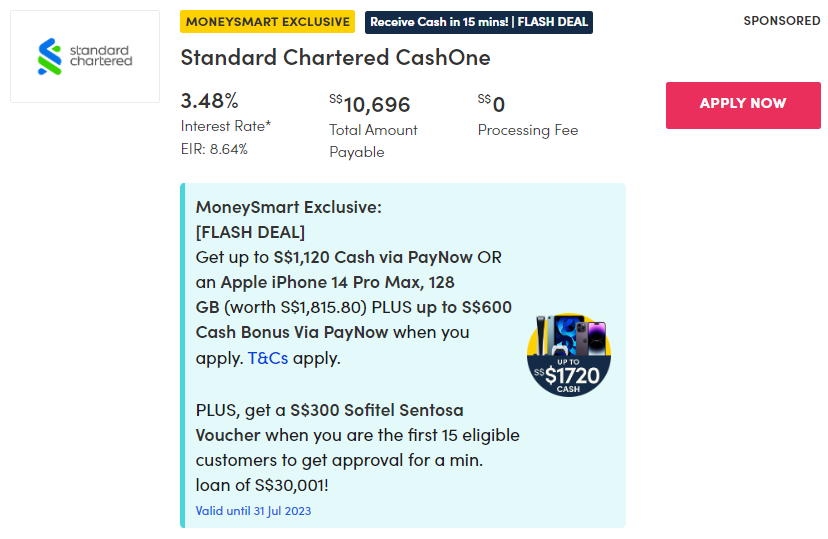The height and width of the screenshot is (539, 828).
Task: Click the Processing Fee label
Action: [528, 130]
